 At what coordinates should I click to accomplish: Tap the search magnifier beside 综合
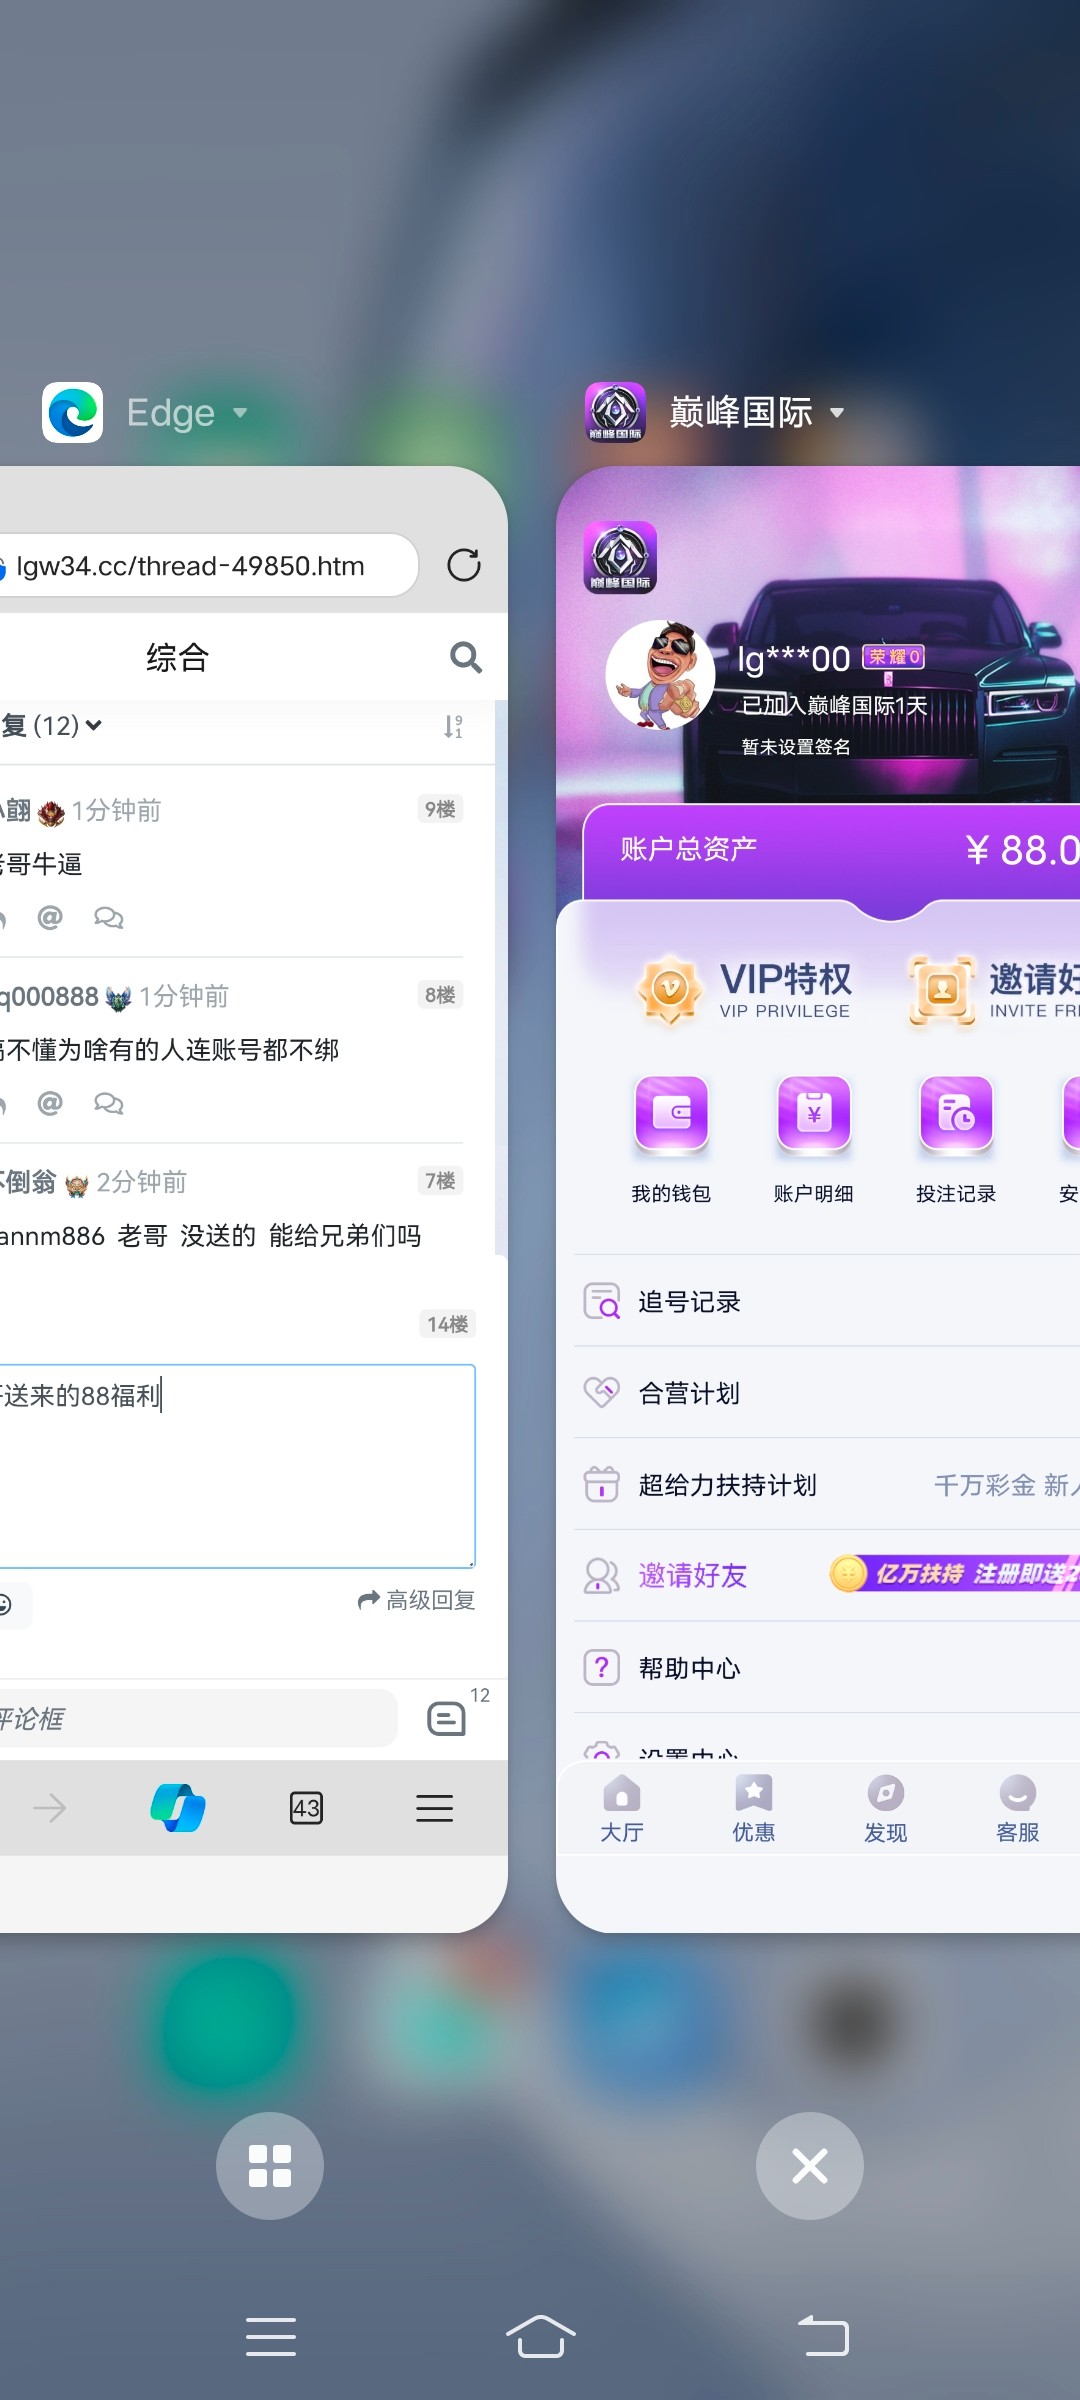(465, 657)
